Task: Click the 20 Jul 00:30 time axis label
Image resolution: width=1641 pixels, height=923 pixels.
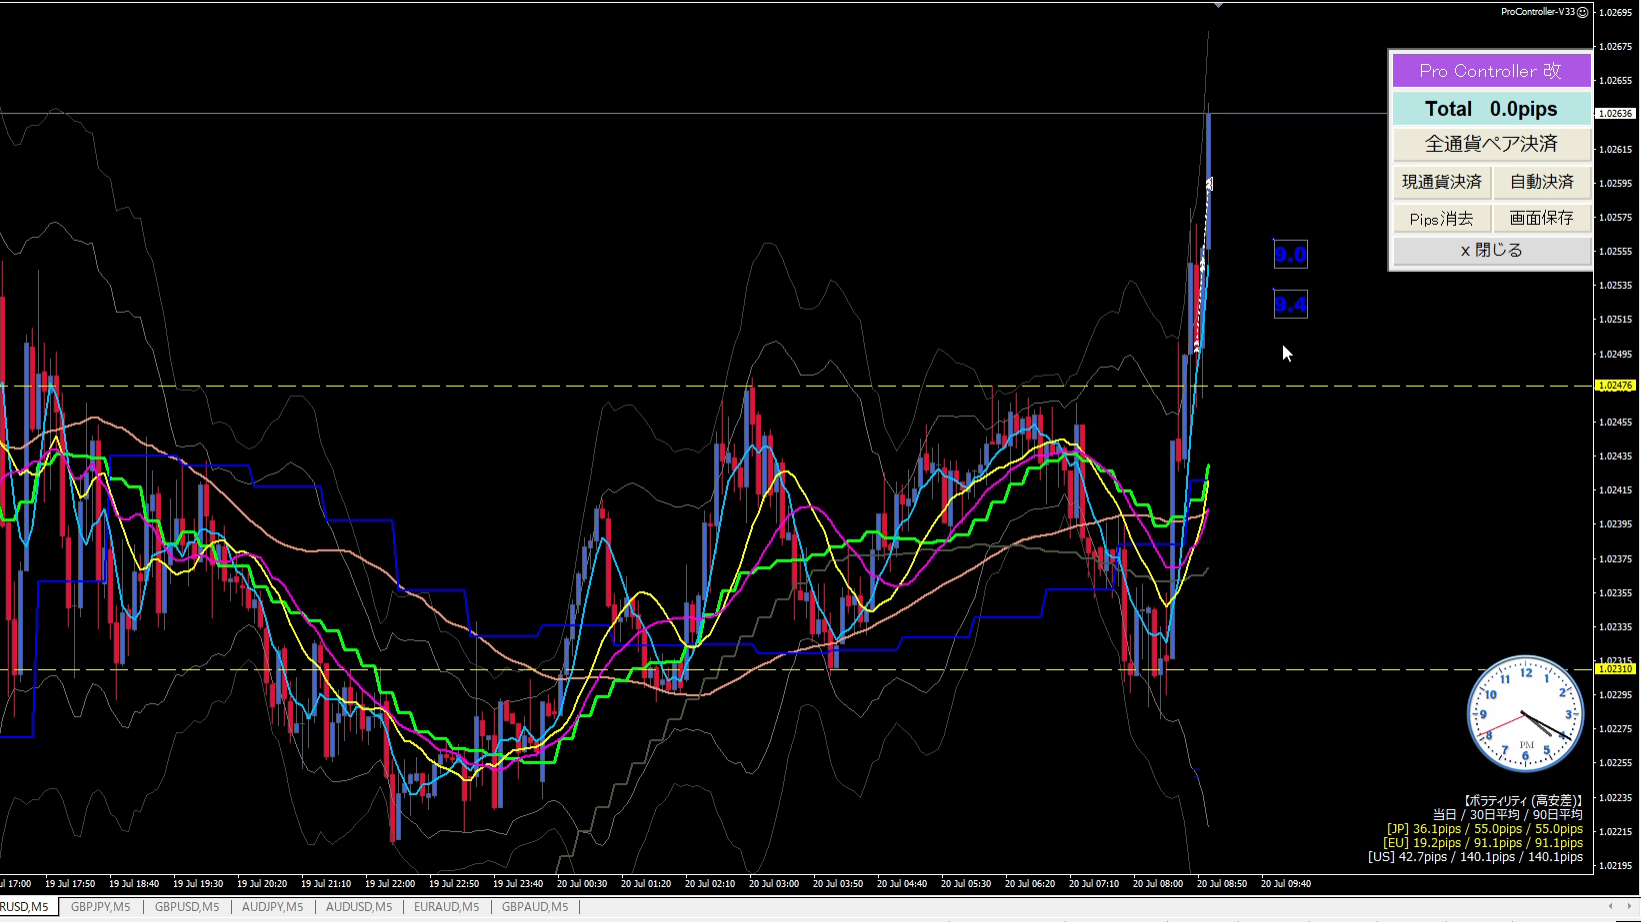Action: (x=581, y=884)
